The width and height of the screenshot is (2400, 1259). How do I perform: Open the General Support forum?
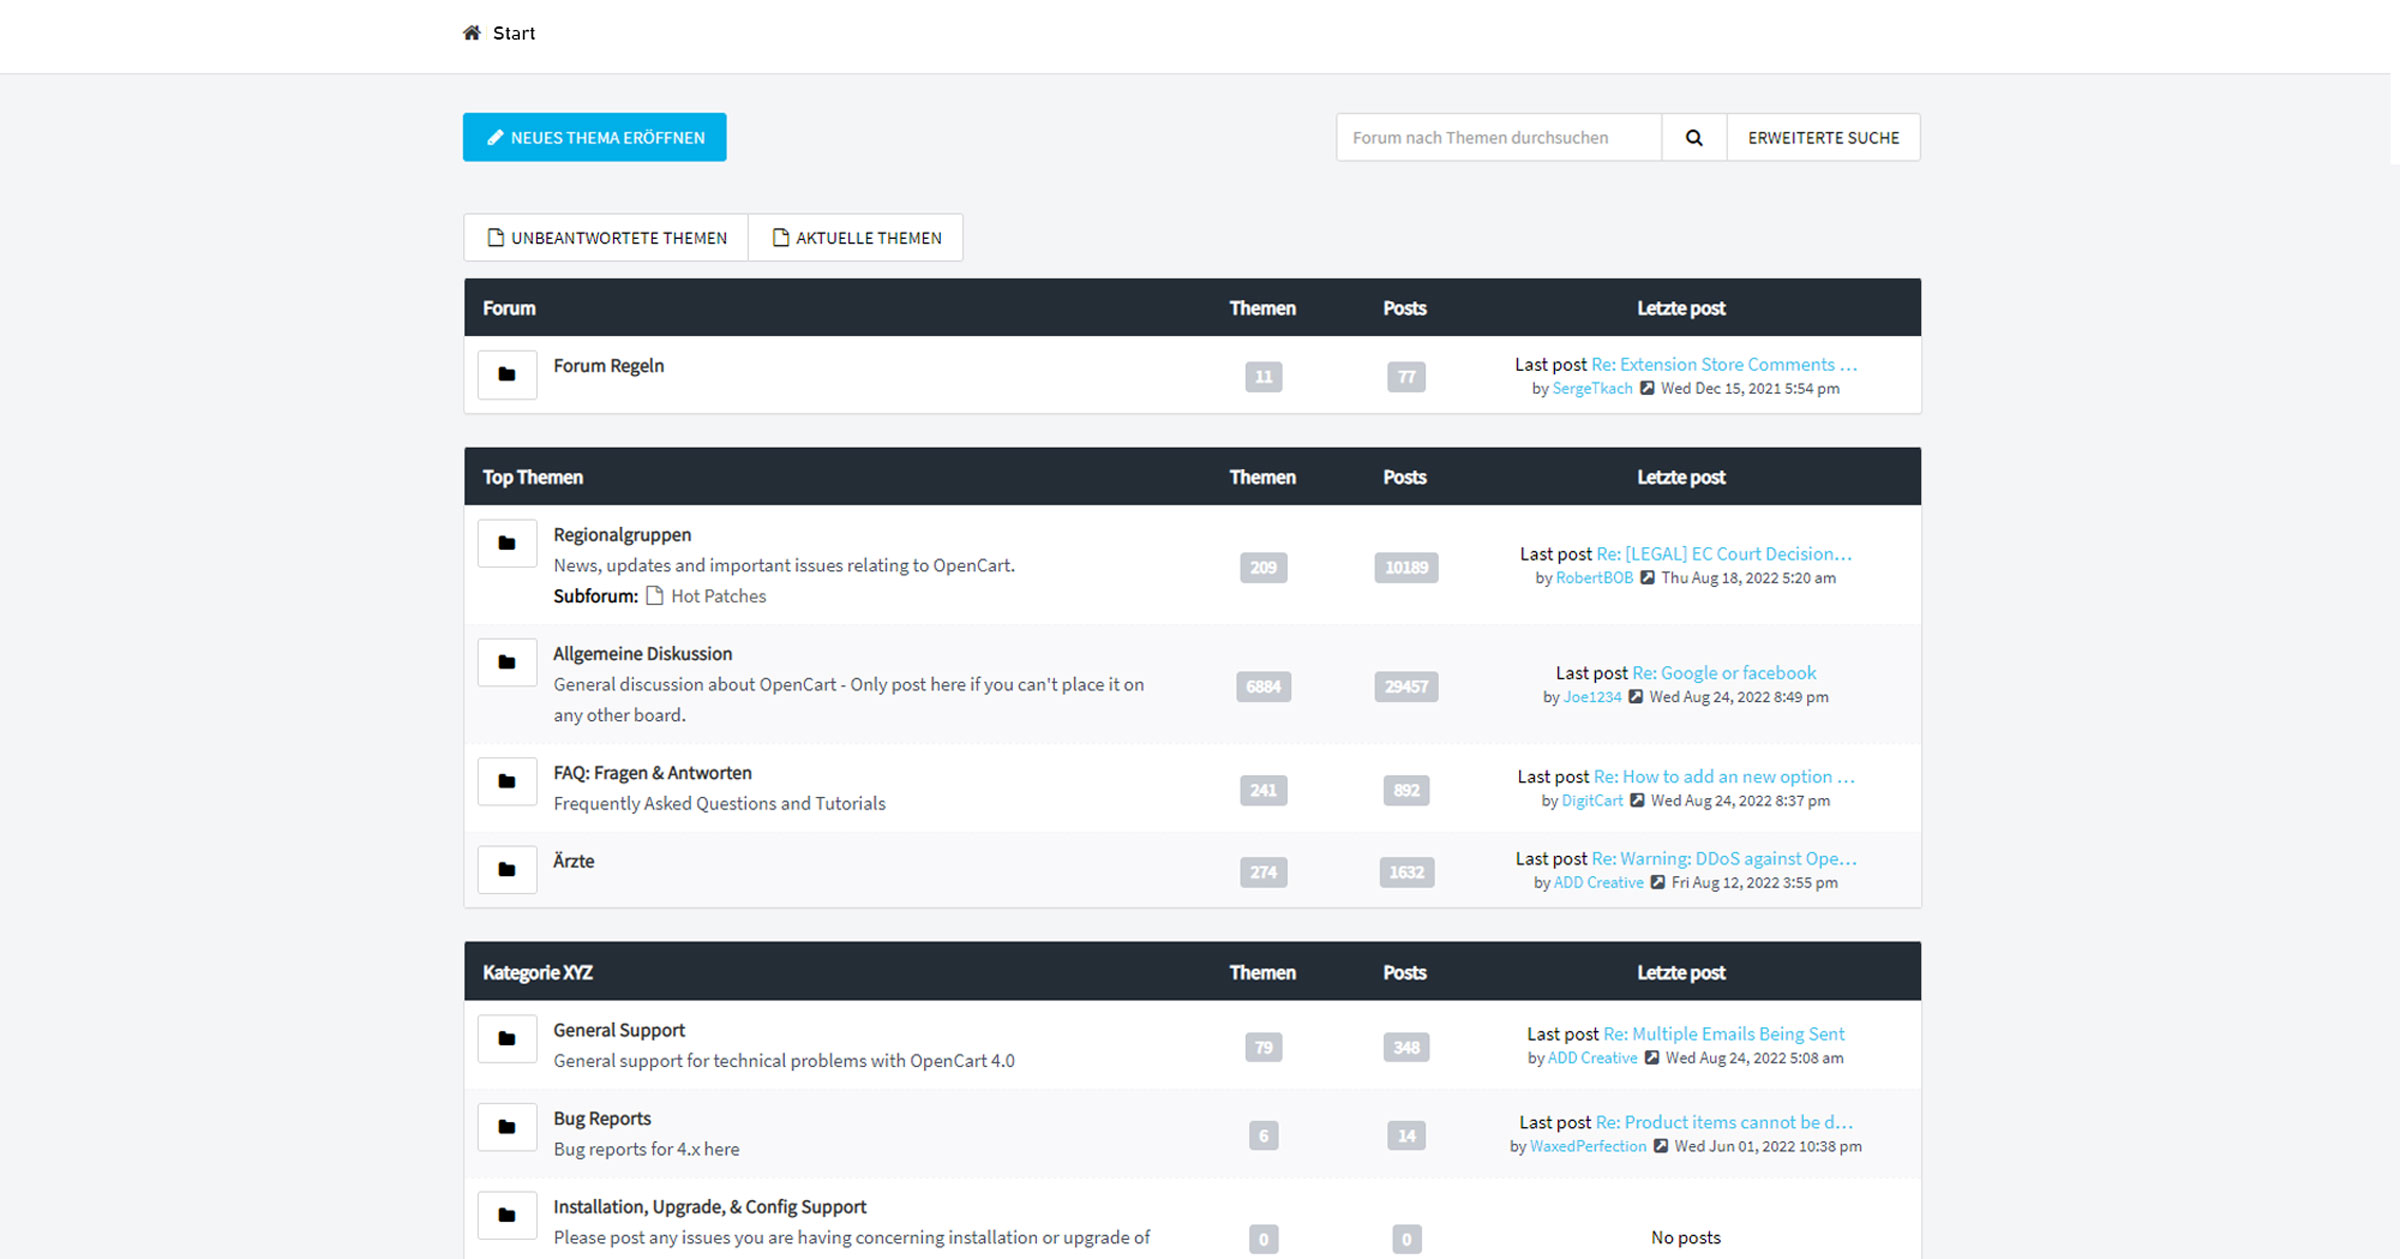618,1030
